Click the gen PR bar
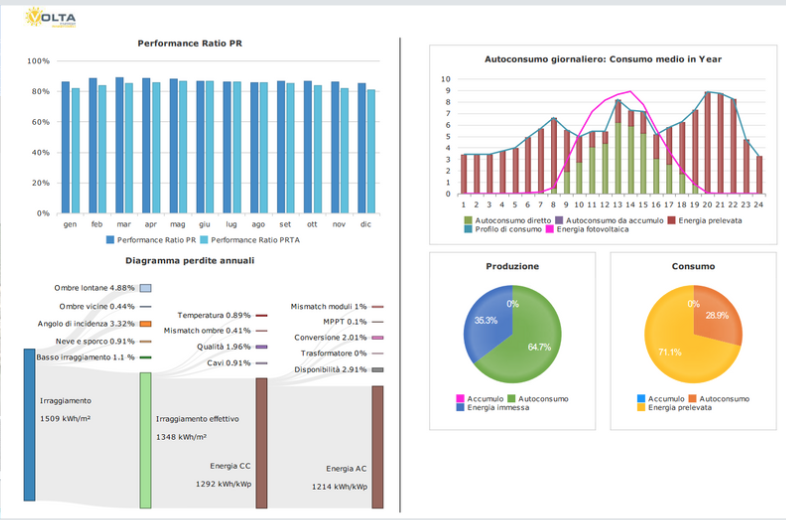 [x=66, y=147]
